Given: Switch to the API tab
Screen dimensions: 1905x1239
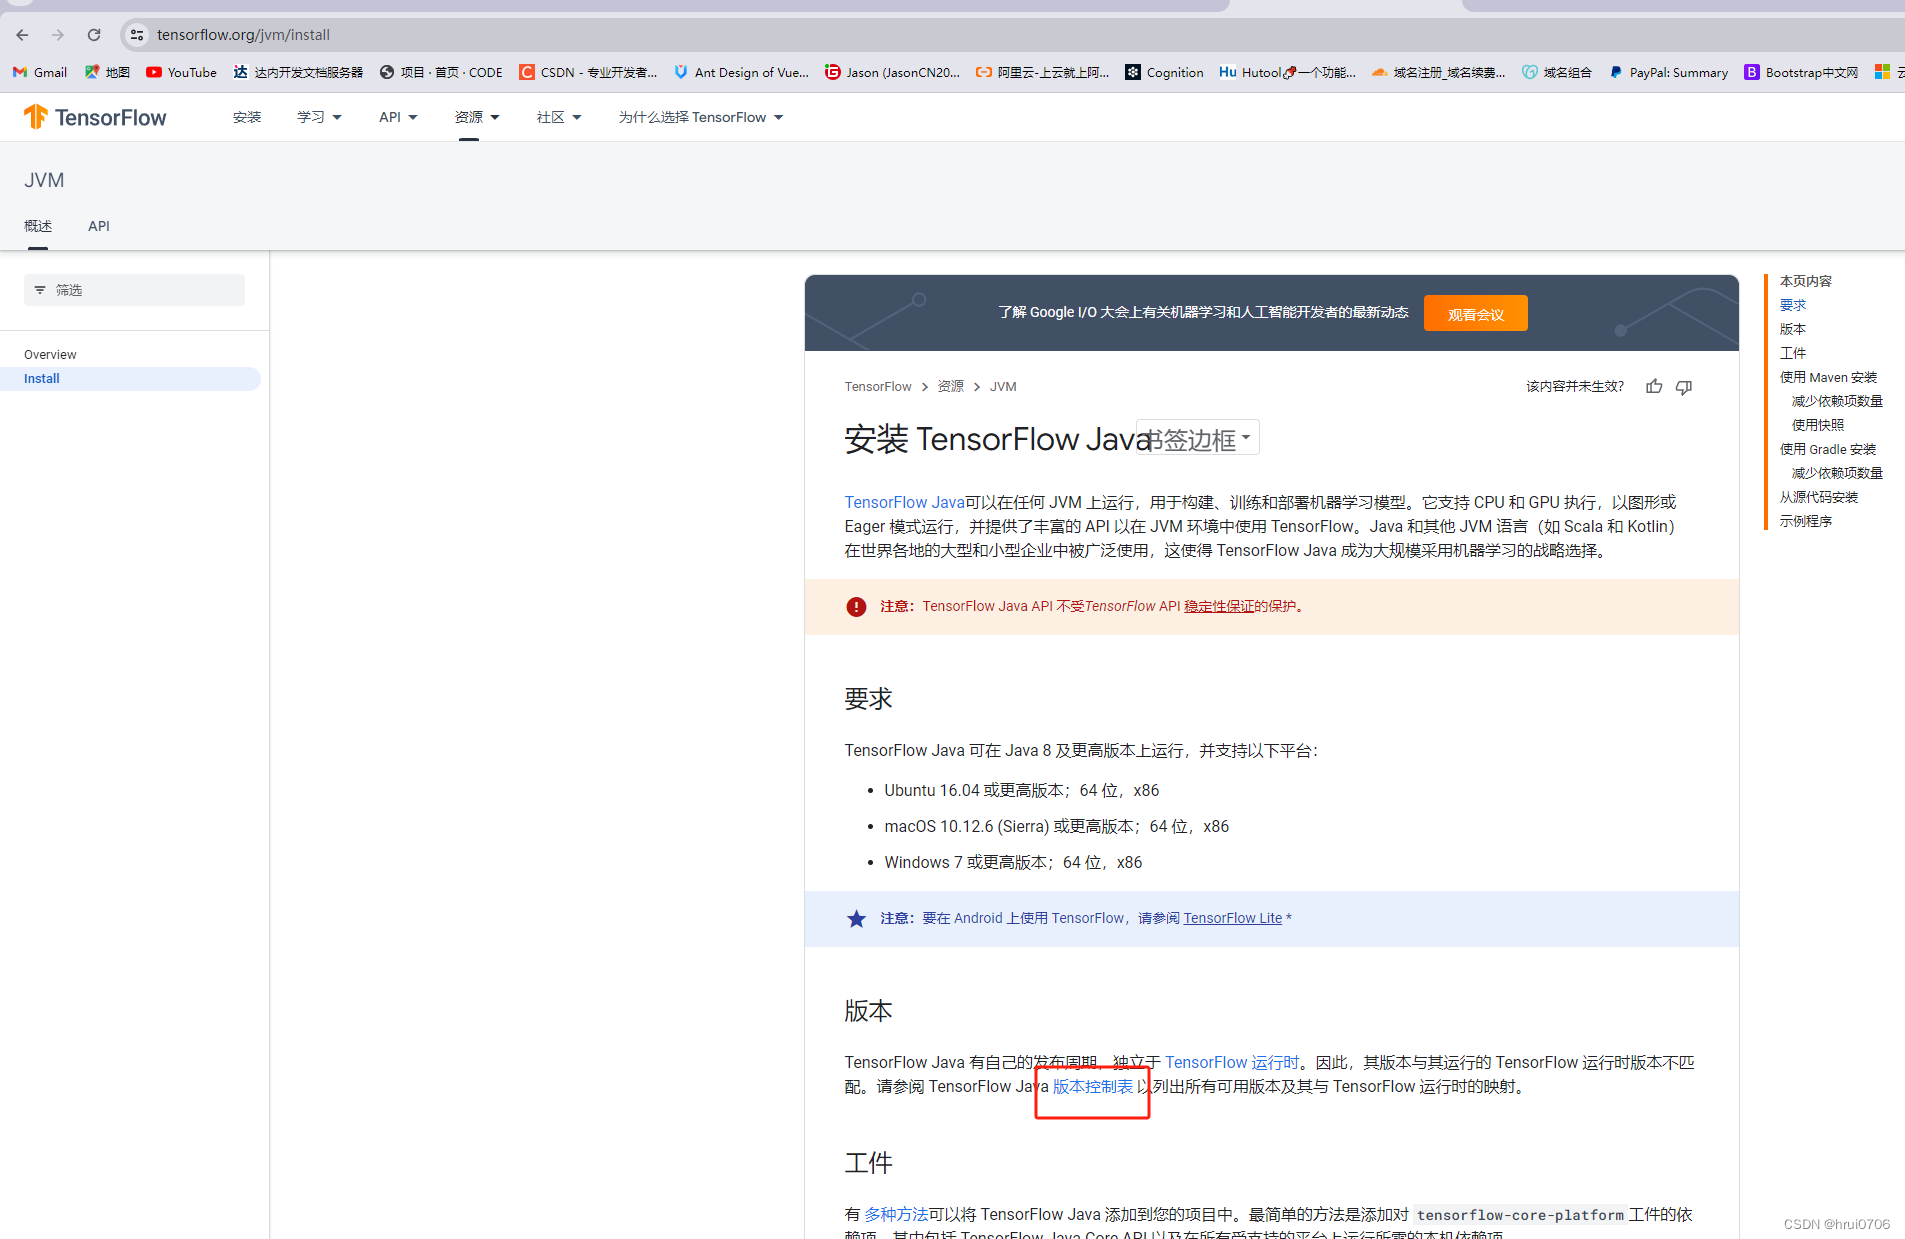Looking at the screenshot, I should [98, 226].
